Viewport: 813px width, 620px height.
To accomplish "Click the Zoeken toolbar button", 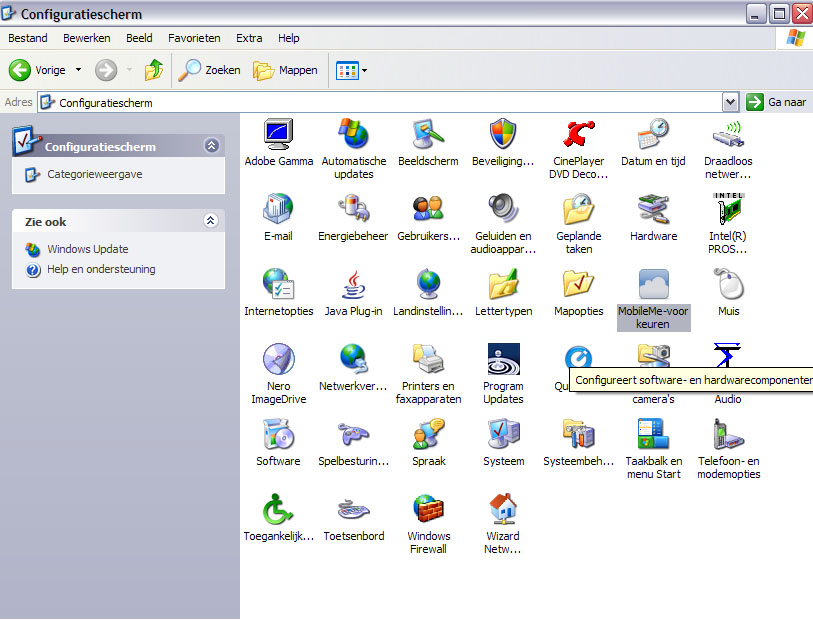I will tap(209, 70).
